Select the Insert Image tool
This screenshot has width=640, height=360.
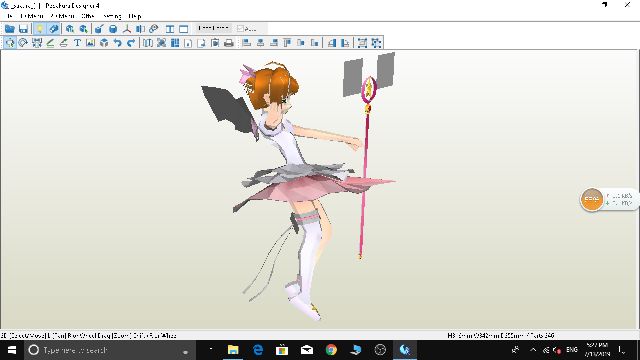[91, 42]
